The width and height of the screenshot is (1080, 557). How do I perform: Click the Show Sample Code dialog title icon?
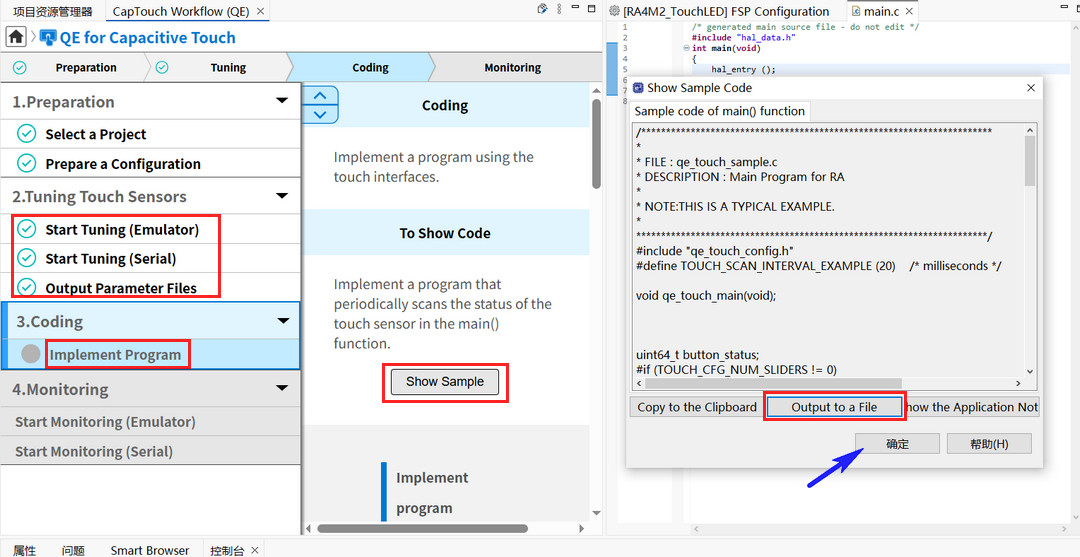[638, 87]
